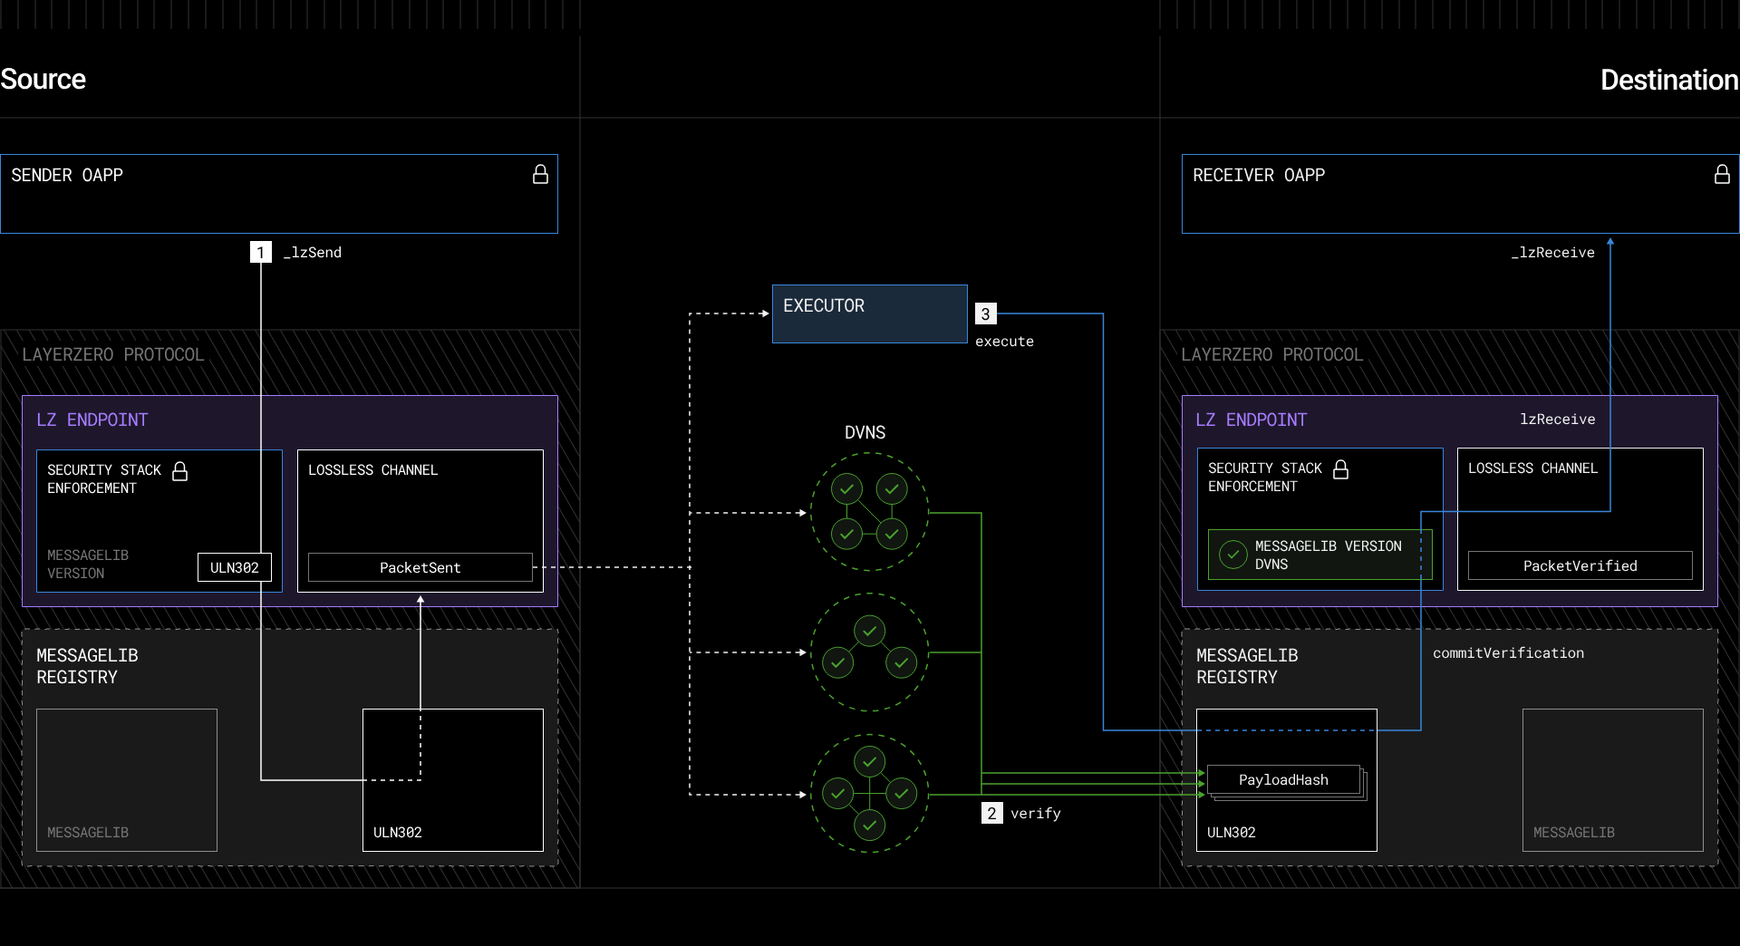Click the lzReceive label on the right endpoint

[x=1557, y=419]
